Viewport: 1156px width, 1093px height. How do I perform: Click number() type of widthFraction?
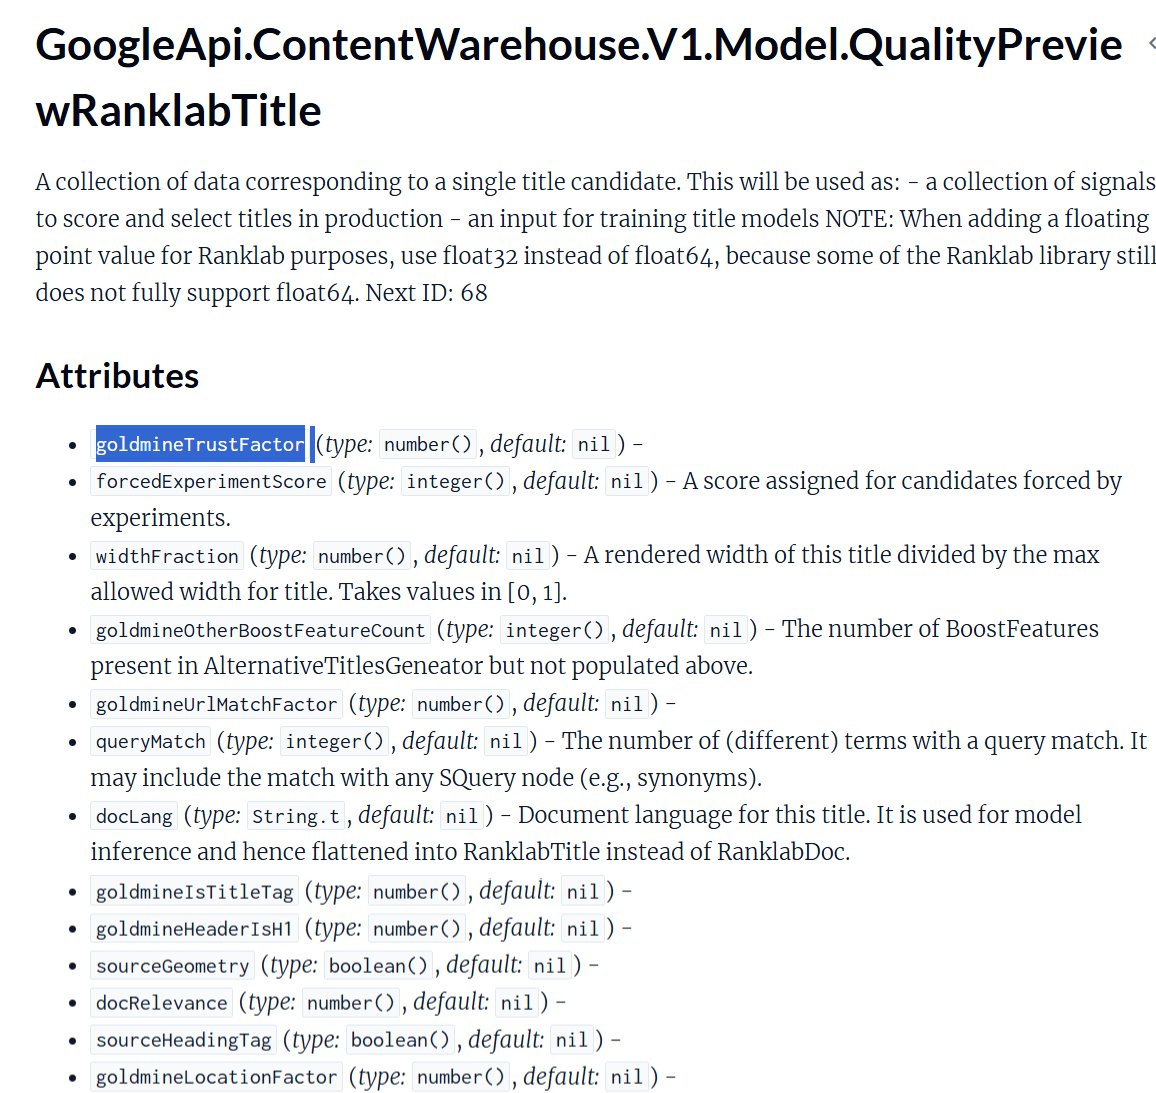[x=361, y=556]
